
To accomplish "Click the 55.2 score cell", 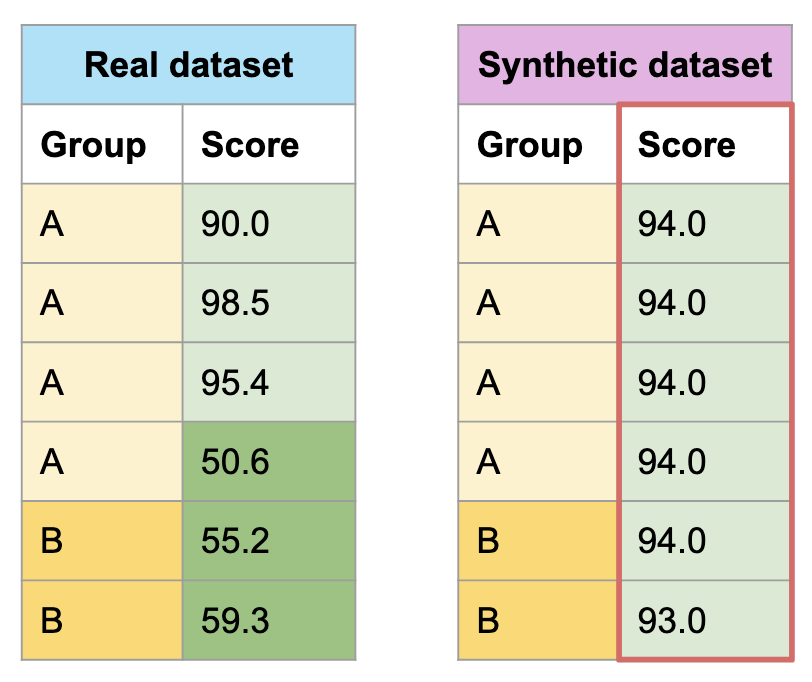I will tap(268, 540).
